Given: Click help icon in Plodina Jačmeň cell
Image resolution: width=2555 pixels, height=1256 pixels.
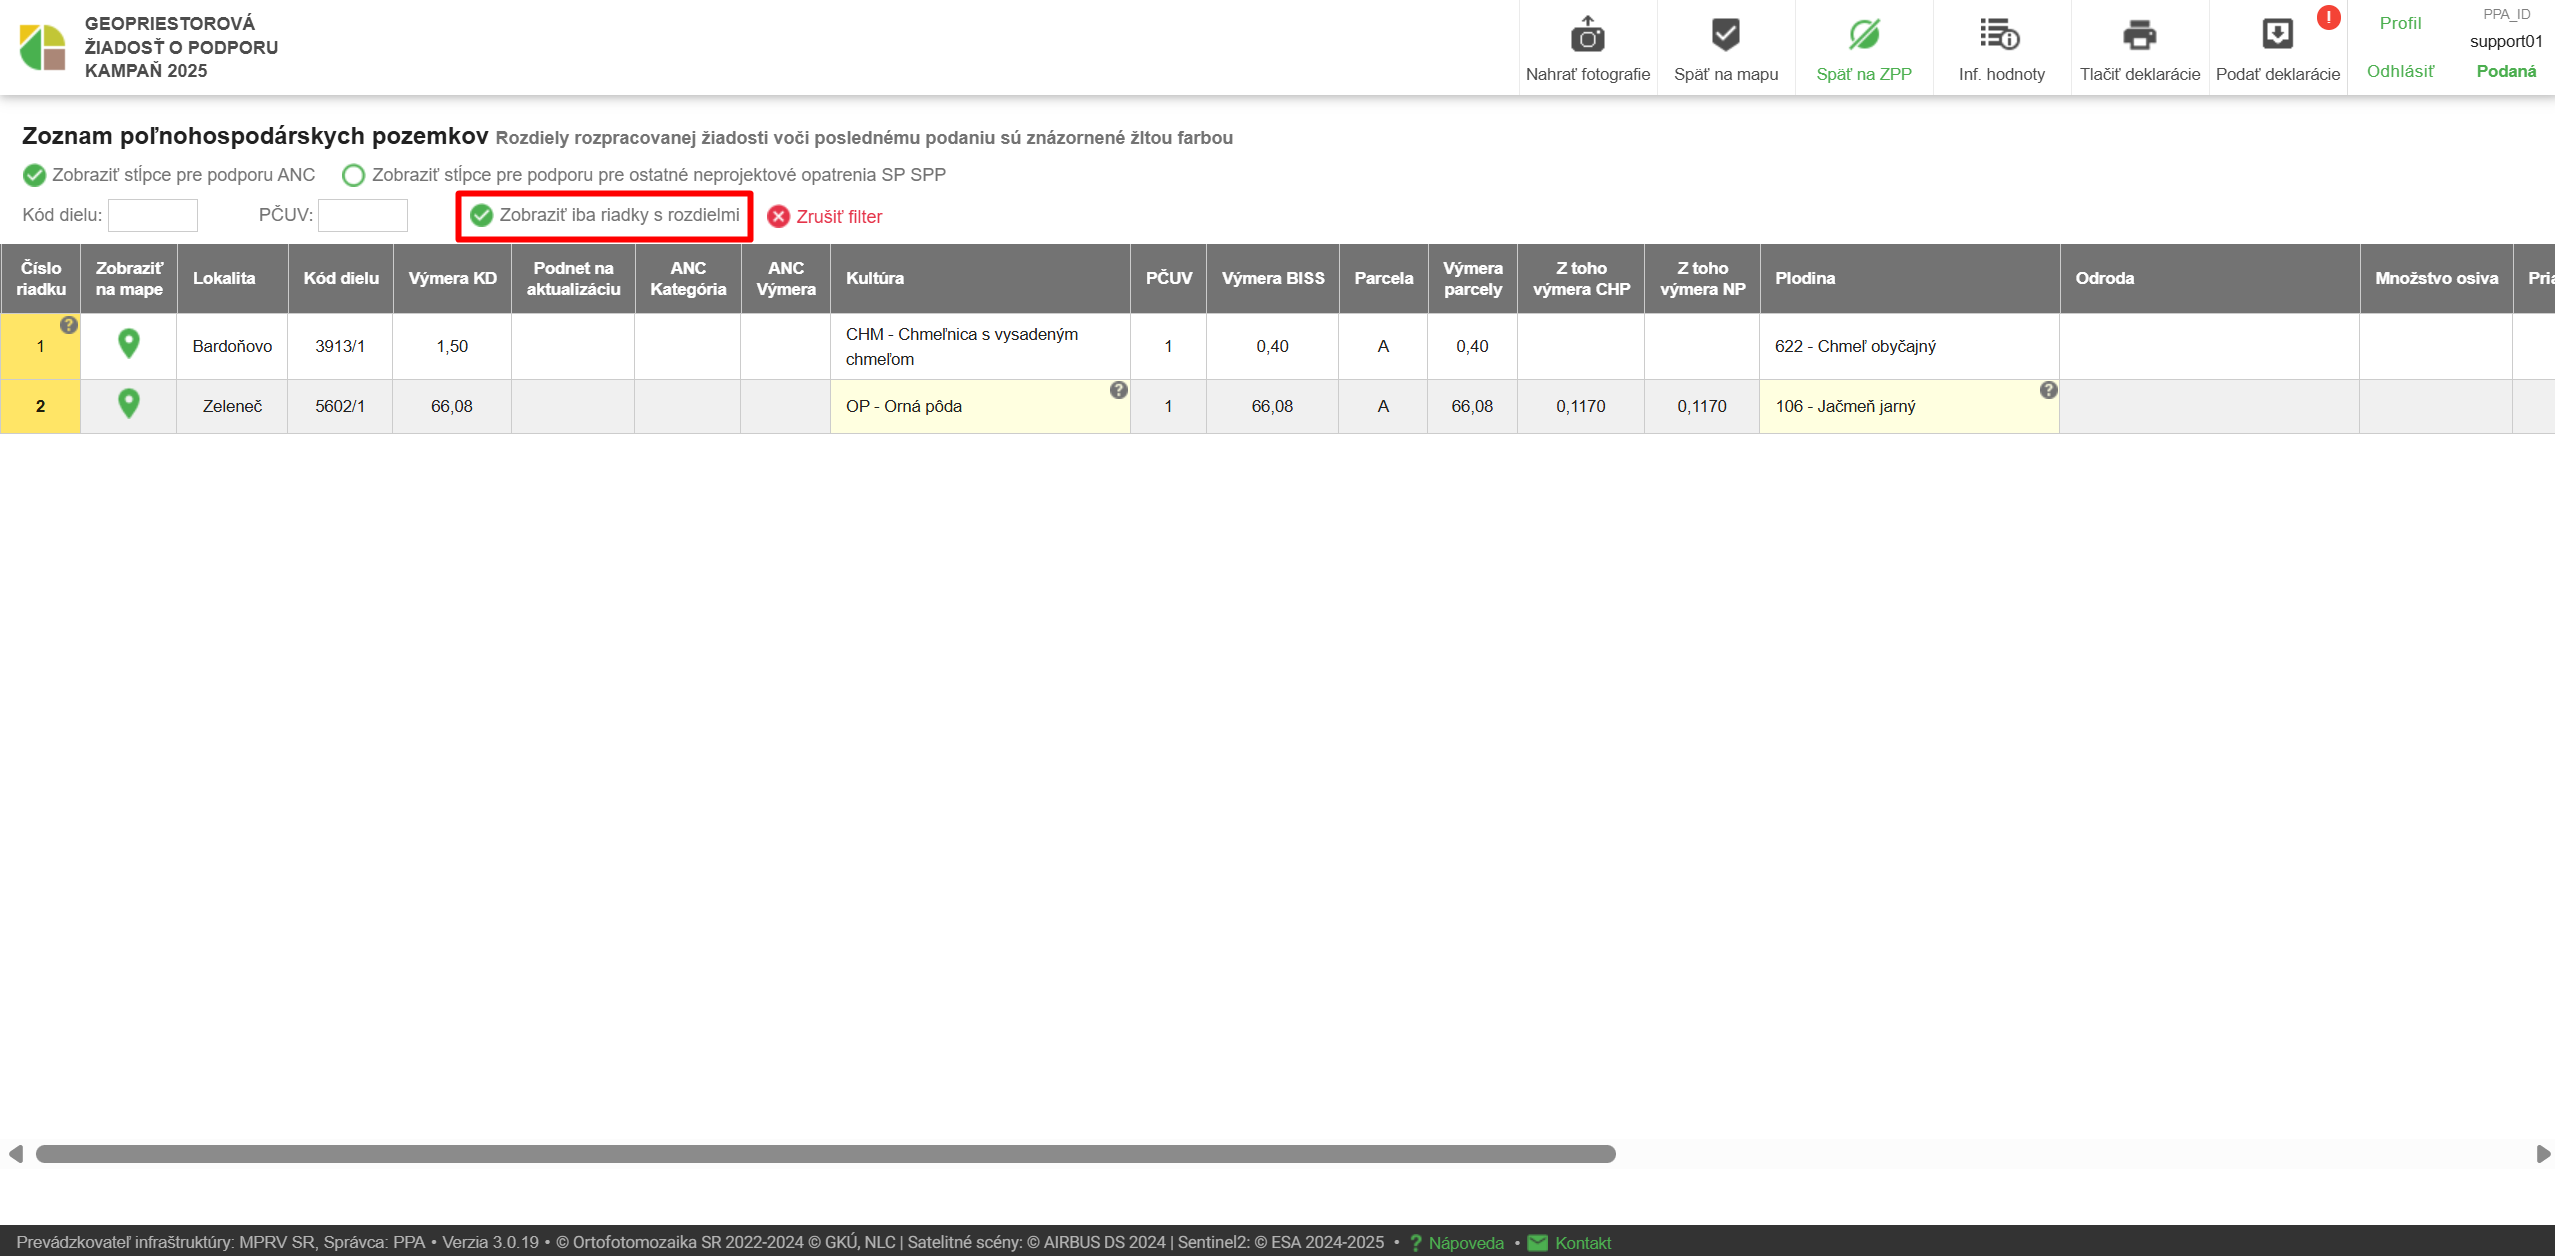Looking at the screenshot, I should [2048, 390].
